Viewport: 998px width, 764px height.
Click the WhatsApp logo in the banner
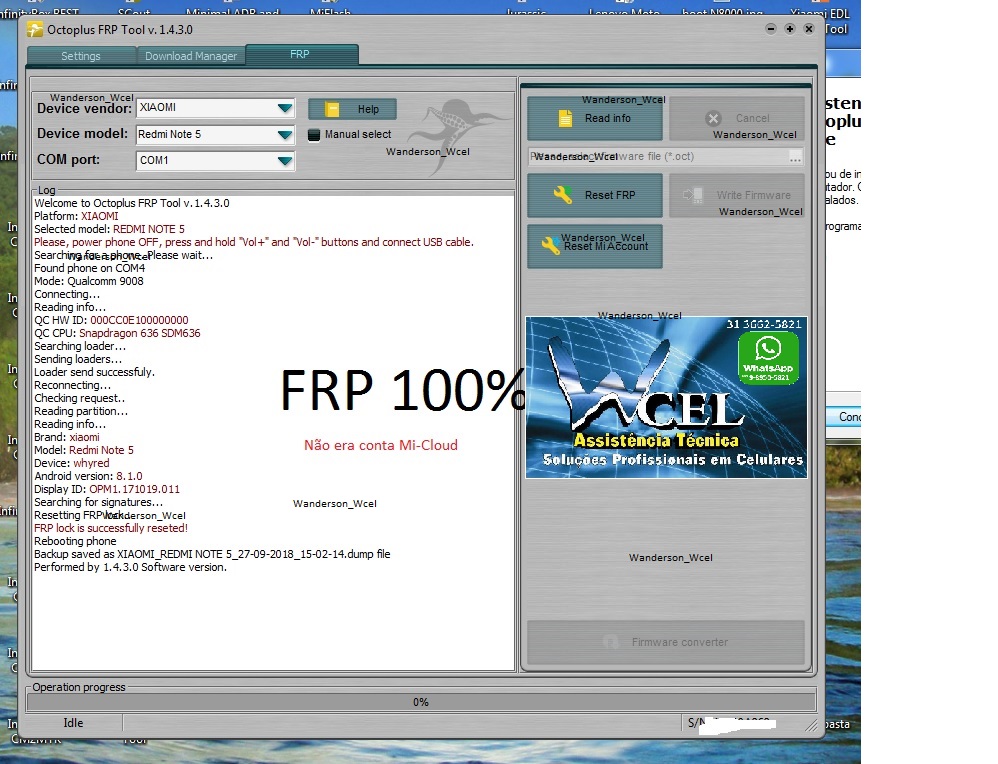click(x=768, y=357)
